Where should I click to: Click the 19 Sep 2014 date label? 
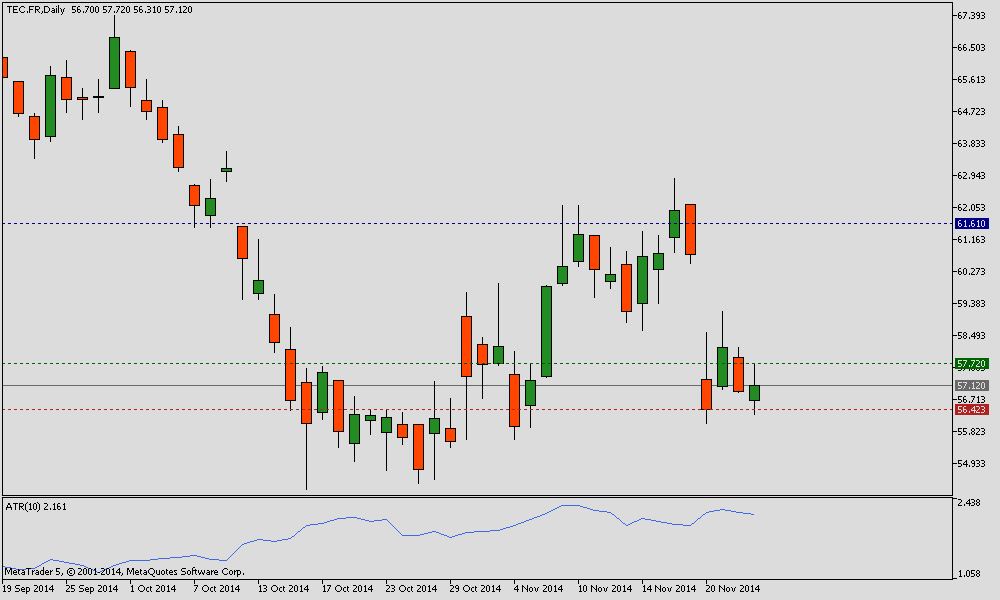[28, 589]
